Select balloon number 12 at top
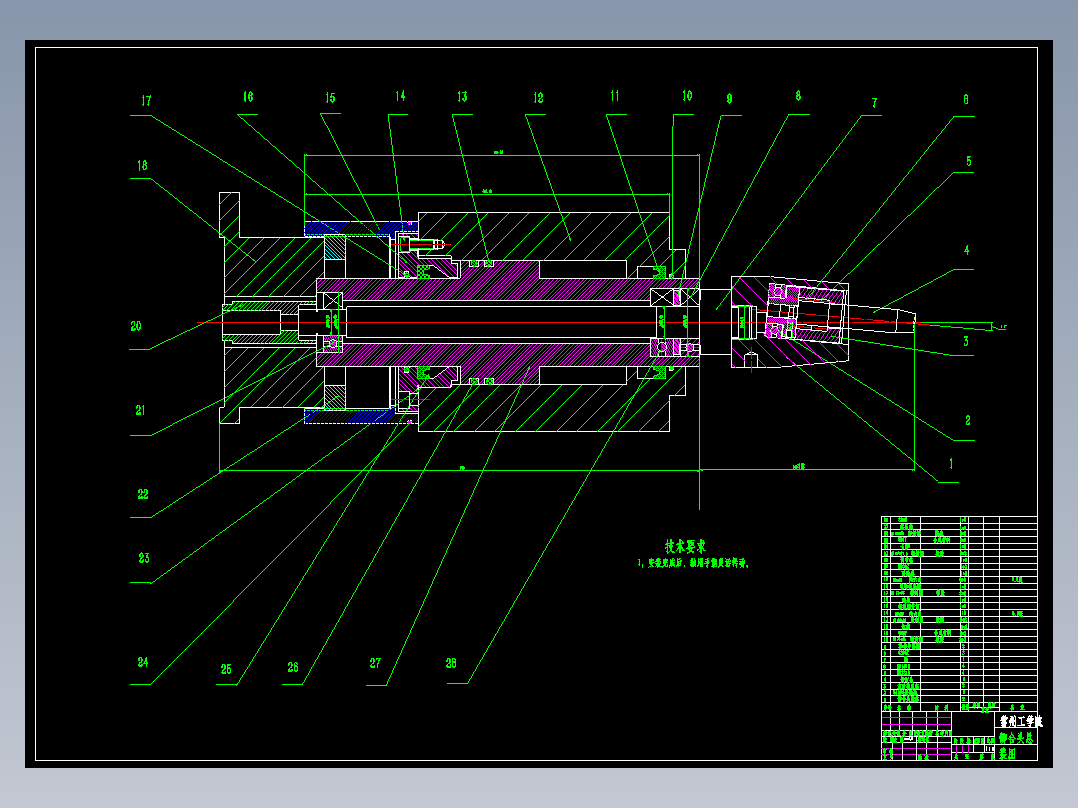This screenshot has height=808, width=1078. tap(538, 98)
